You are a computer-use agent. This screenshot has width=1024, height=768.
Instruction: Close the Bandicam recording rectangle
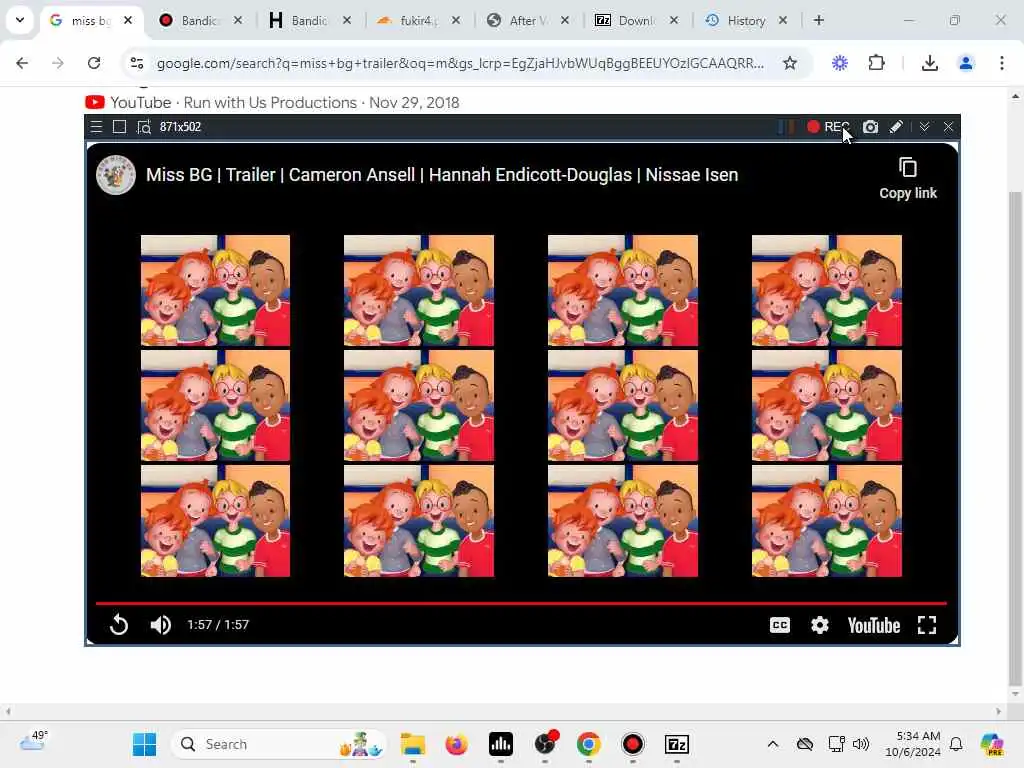click(948, 127)
